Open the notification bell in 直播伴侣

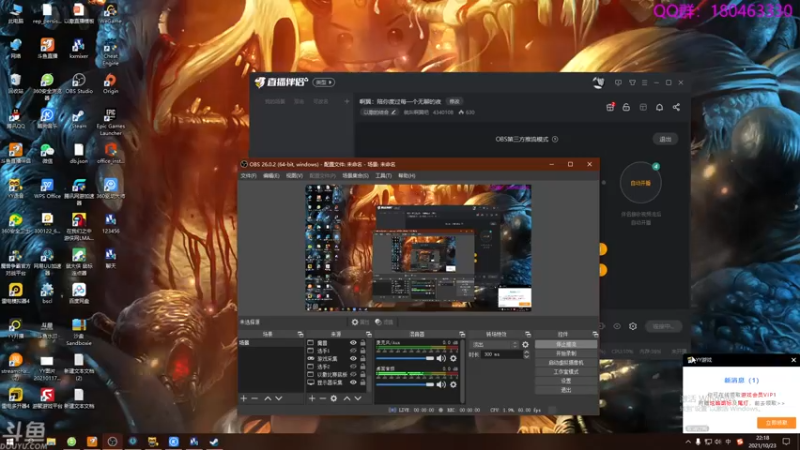(x=659, y=107)
